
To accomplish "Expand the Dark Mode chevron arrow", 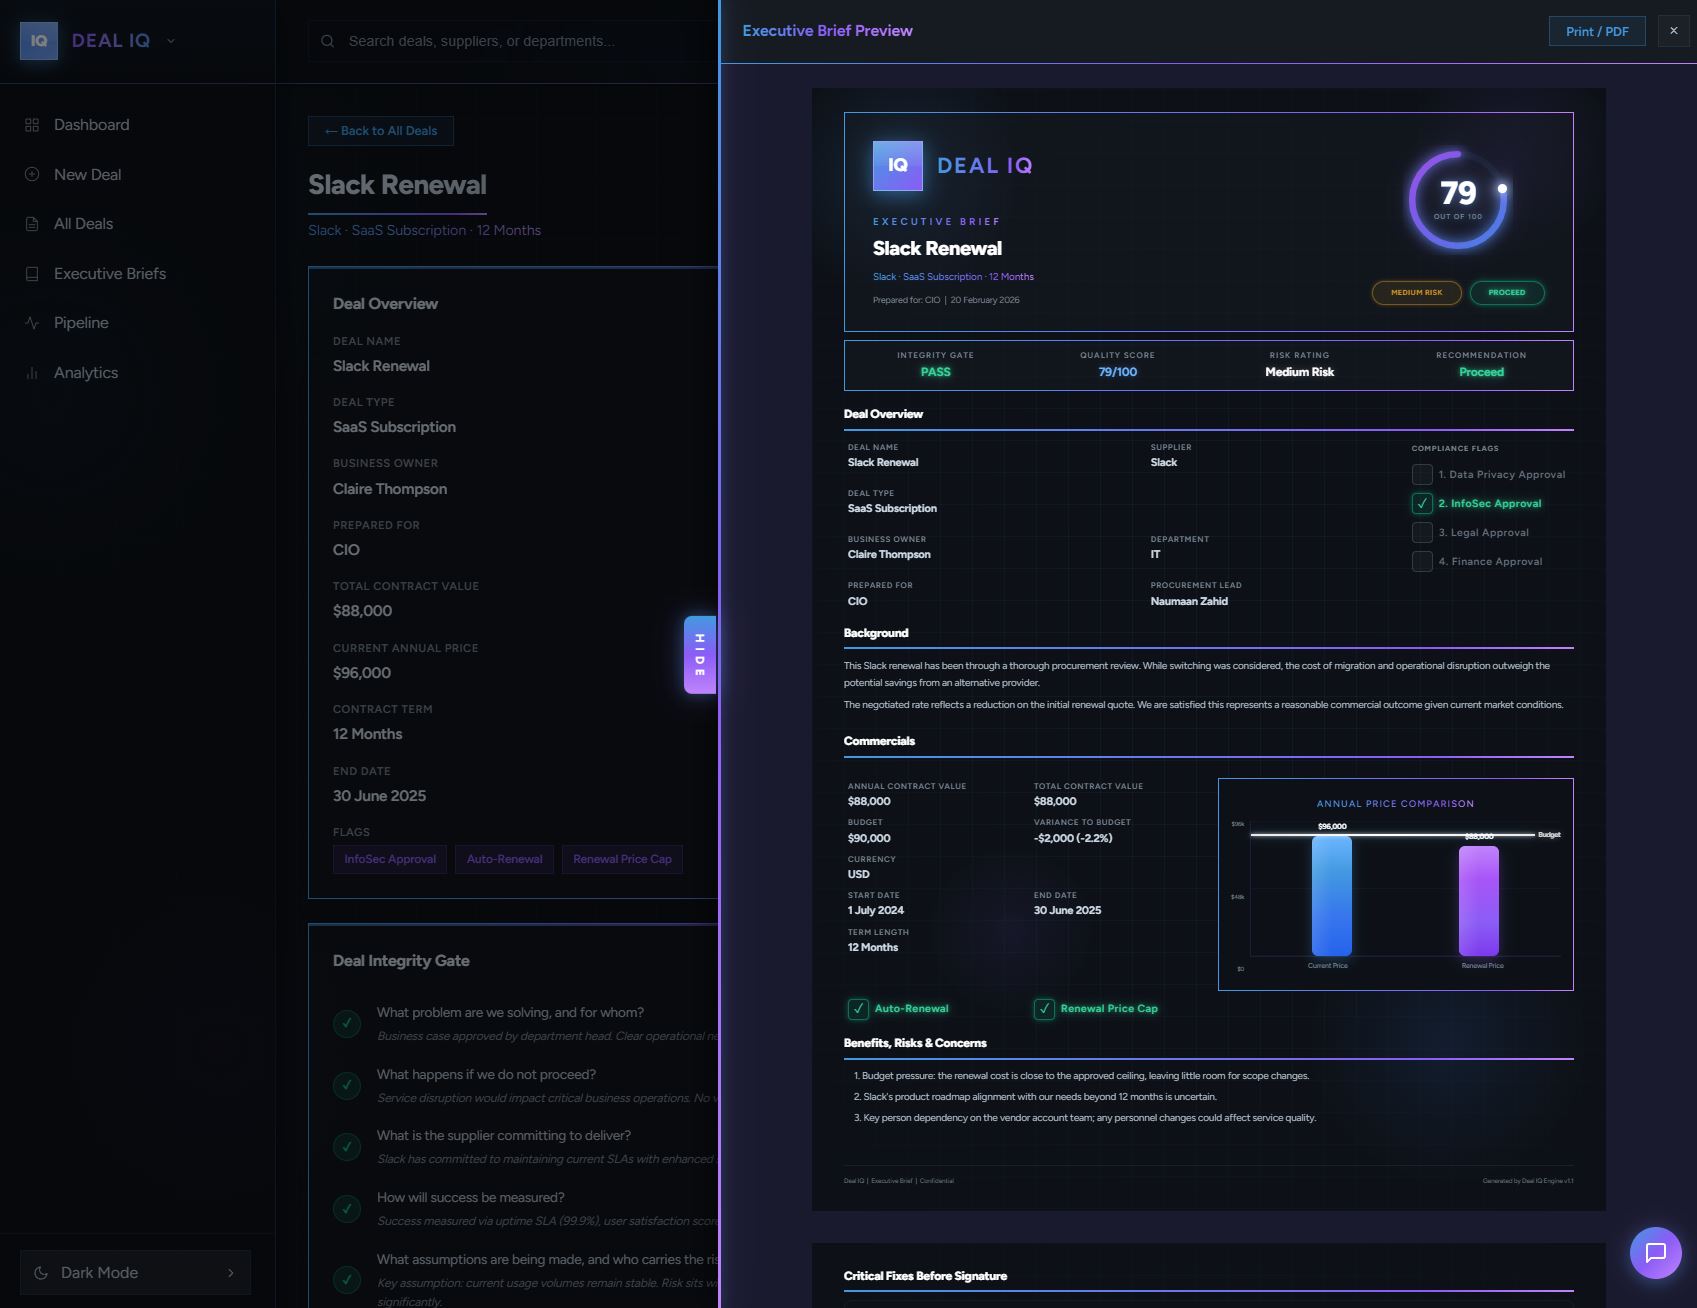I will [x=231, y=1273].
